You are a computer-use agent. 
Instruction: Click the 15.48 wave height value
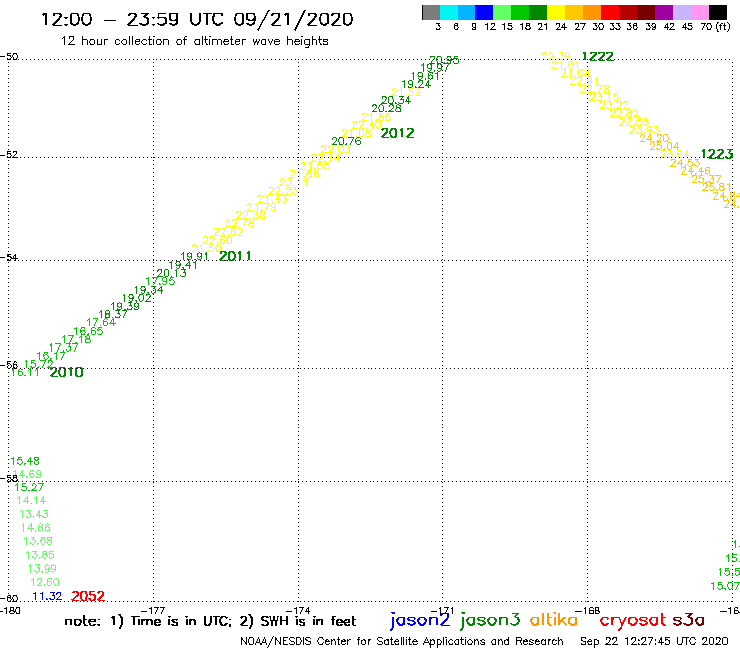coord(25,461)
